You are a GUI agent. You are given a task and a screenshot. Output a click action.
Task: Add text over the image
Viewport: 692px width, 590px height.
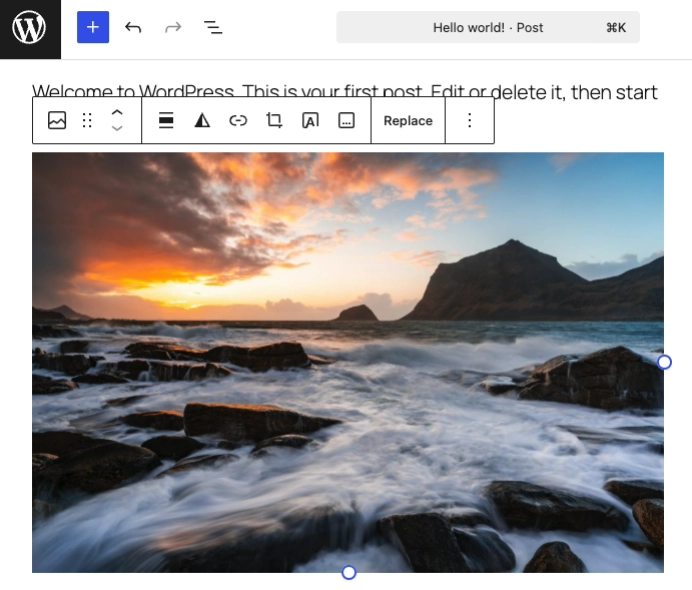point(310,120)
